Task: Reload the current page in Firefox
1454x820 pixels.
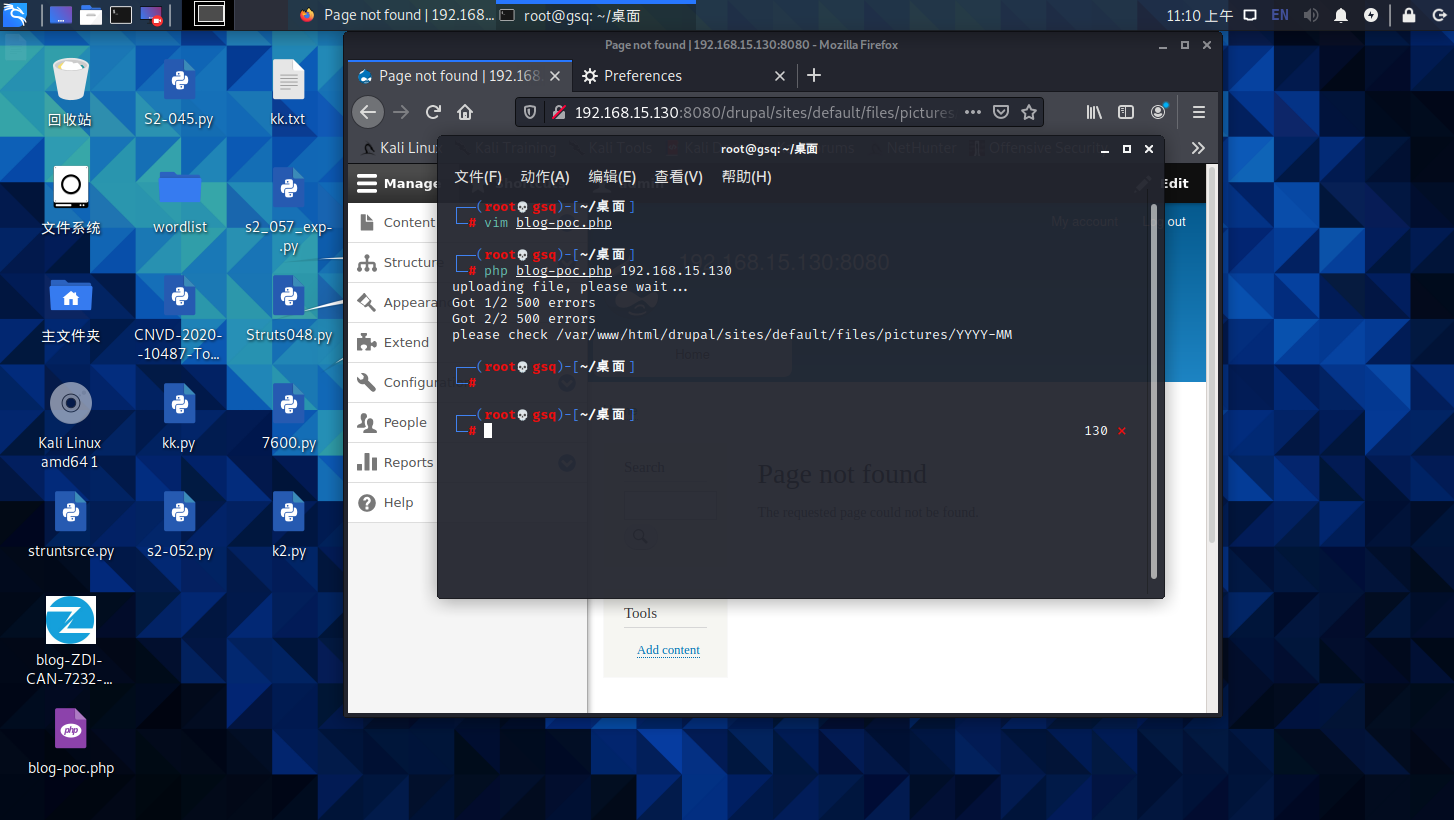Action: click(x=433, y=112)
